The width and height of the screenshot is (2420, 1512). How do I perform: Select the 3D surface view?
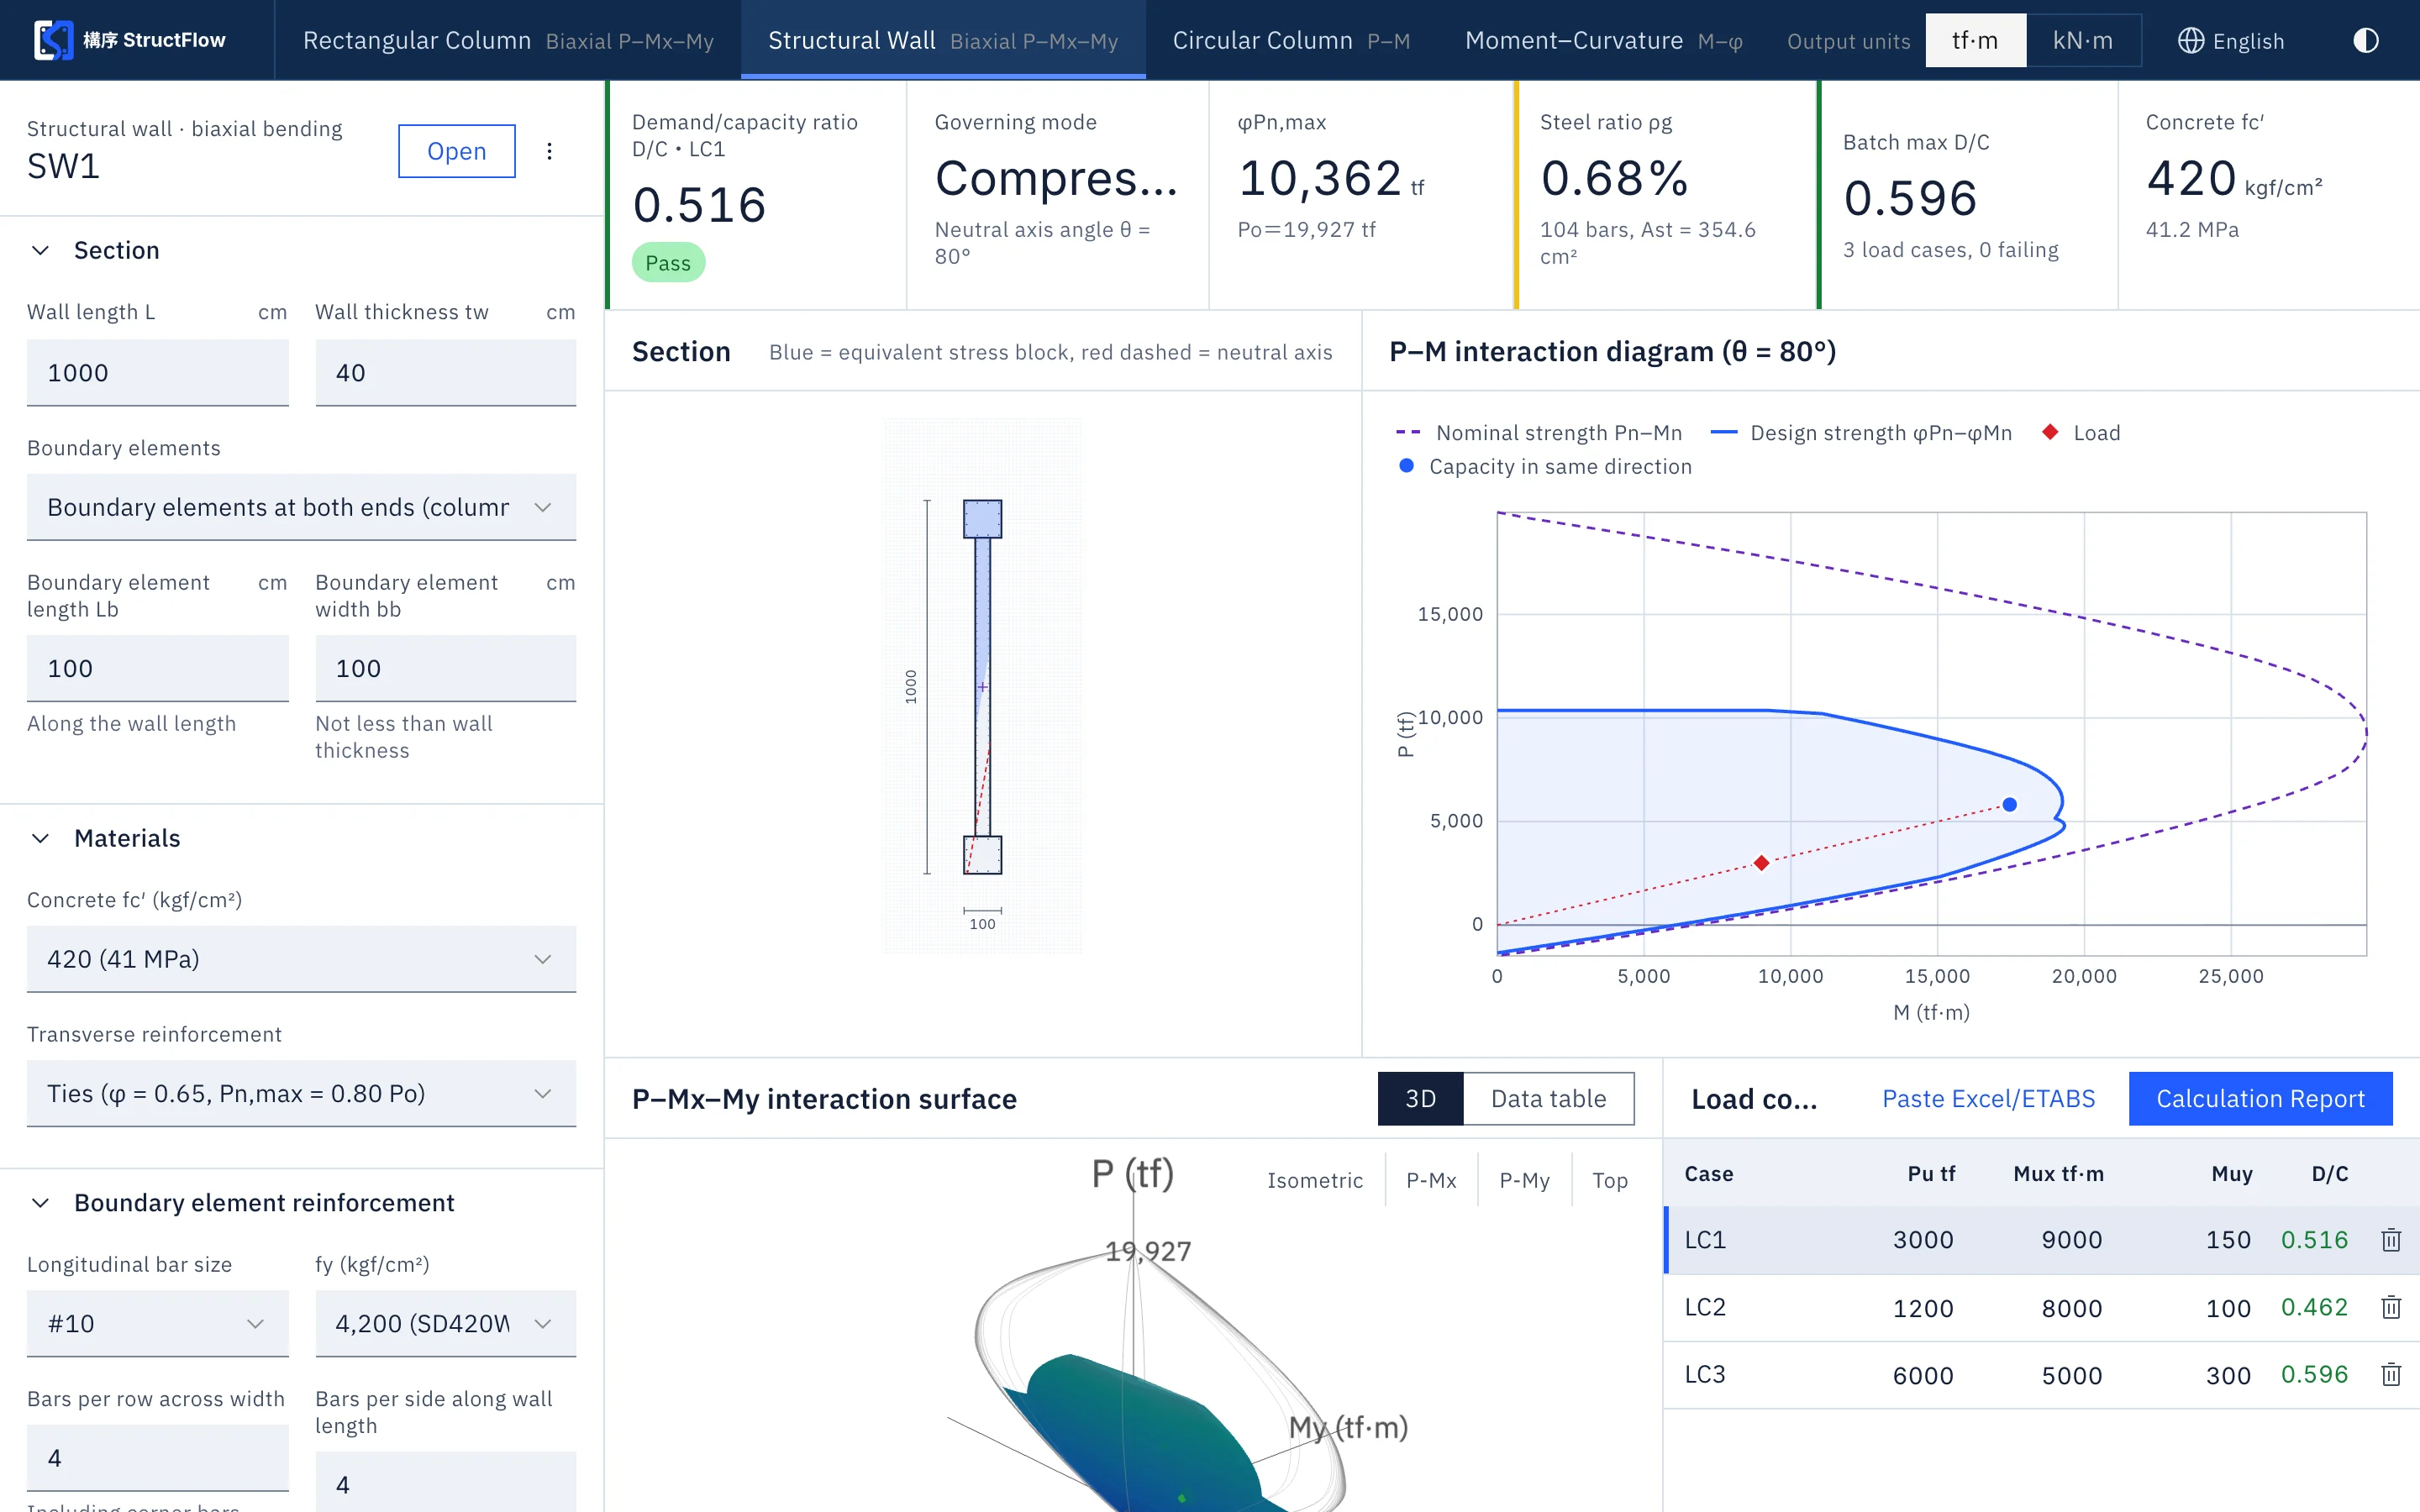pyautogui.click(x=1420, y=1098)
